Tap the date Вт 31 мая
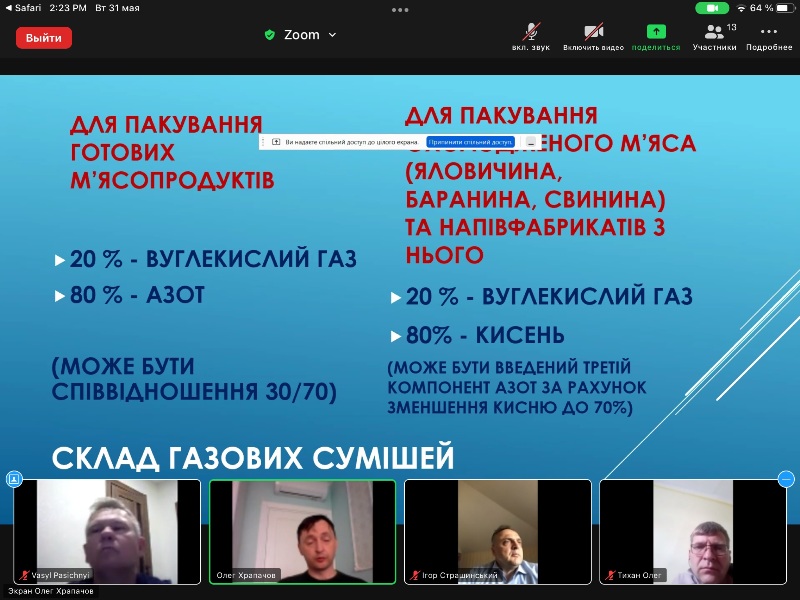This screenshot has height=600, width=800. [117, 8]
